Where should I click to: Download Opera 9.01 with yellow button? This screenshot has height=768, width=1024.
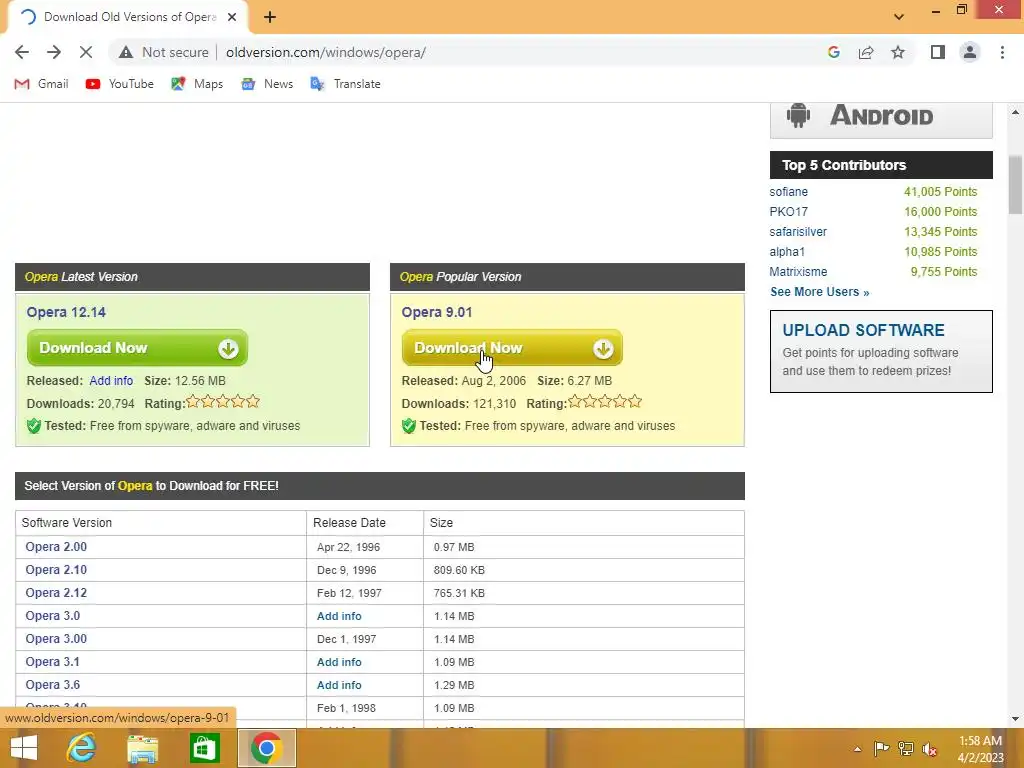(512, 348)
